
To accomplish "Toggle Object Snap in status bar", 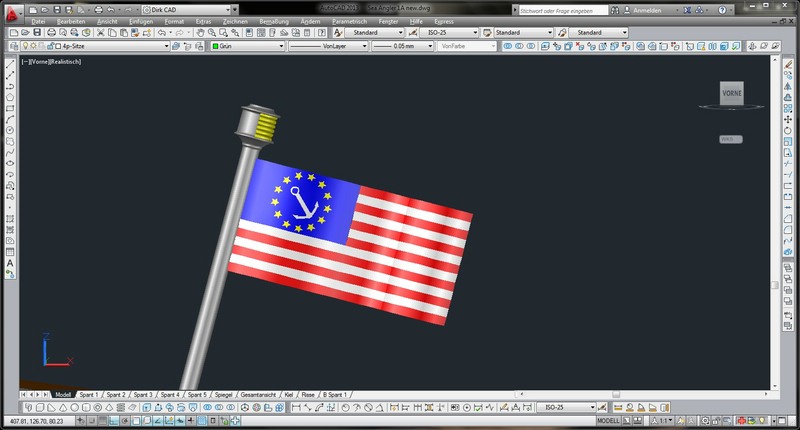I will [x=136, y=421].
